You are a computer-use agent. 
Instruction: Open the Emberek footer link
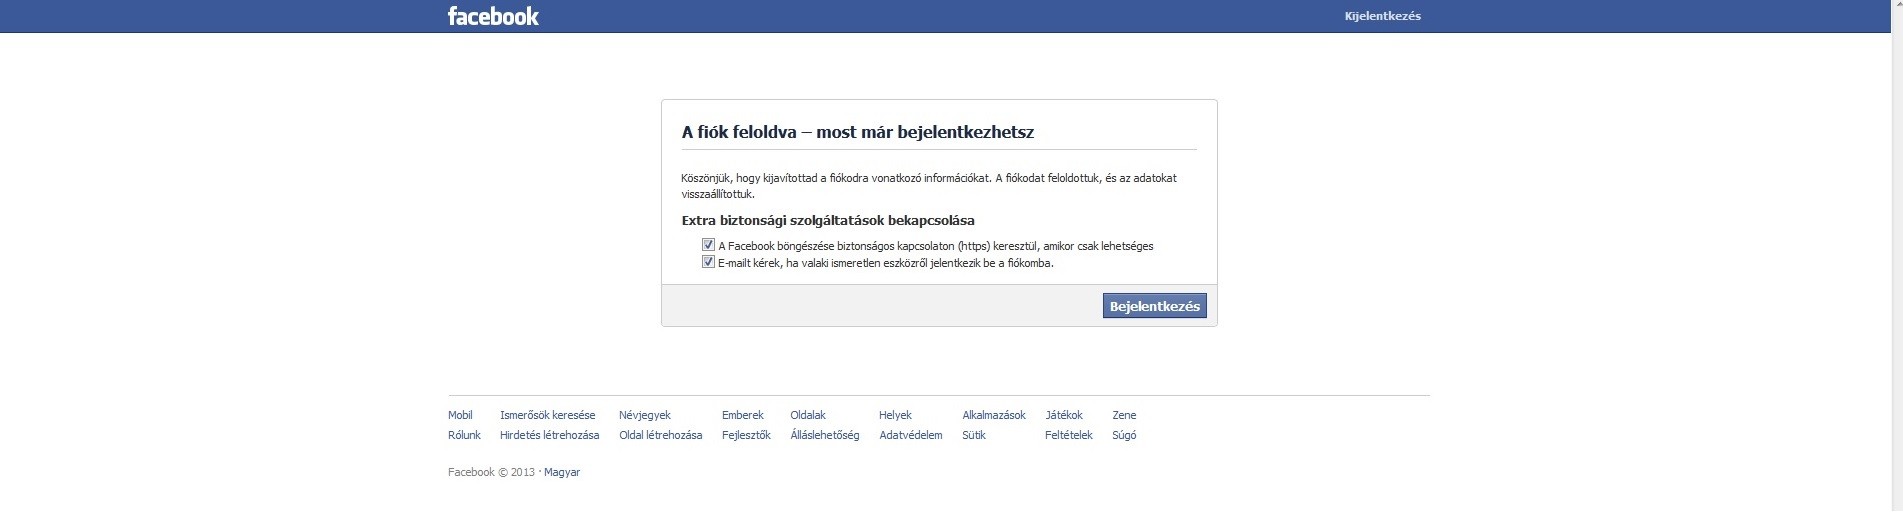coord(742,415)
